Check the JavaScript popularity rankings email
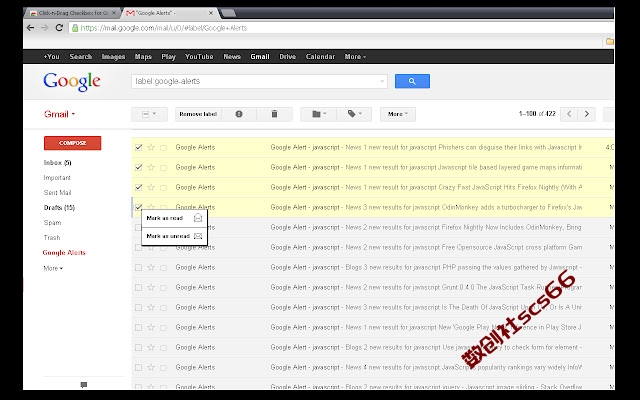640x400 pixels. 139,367
